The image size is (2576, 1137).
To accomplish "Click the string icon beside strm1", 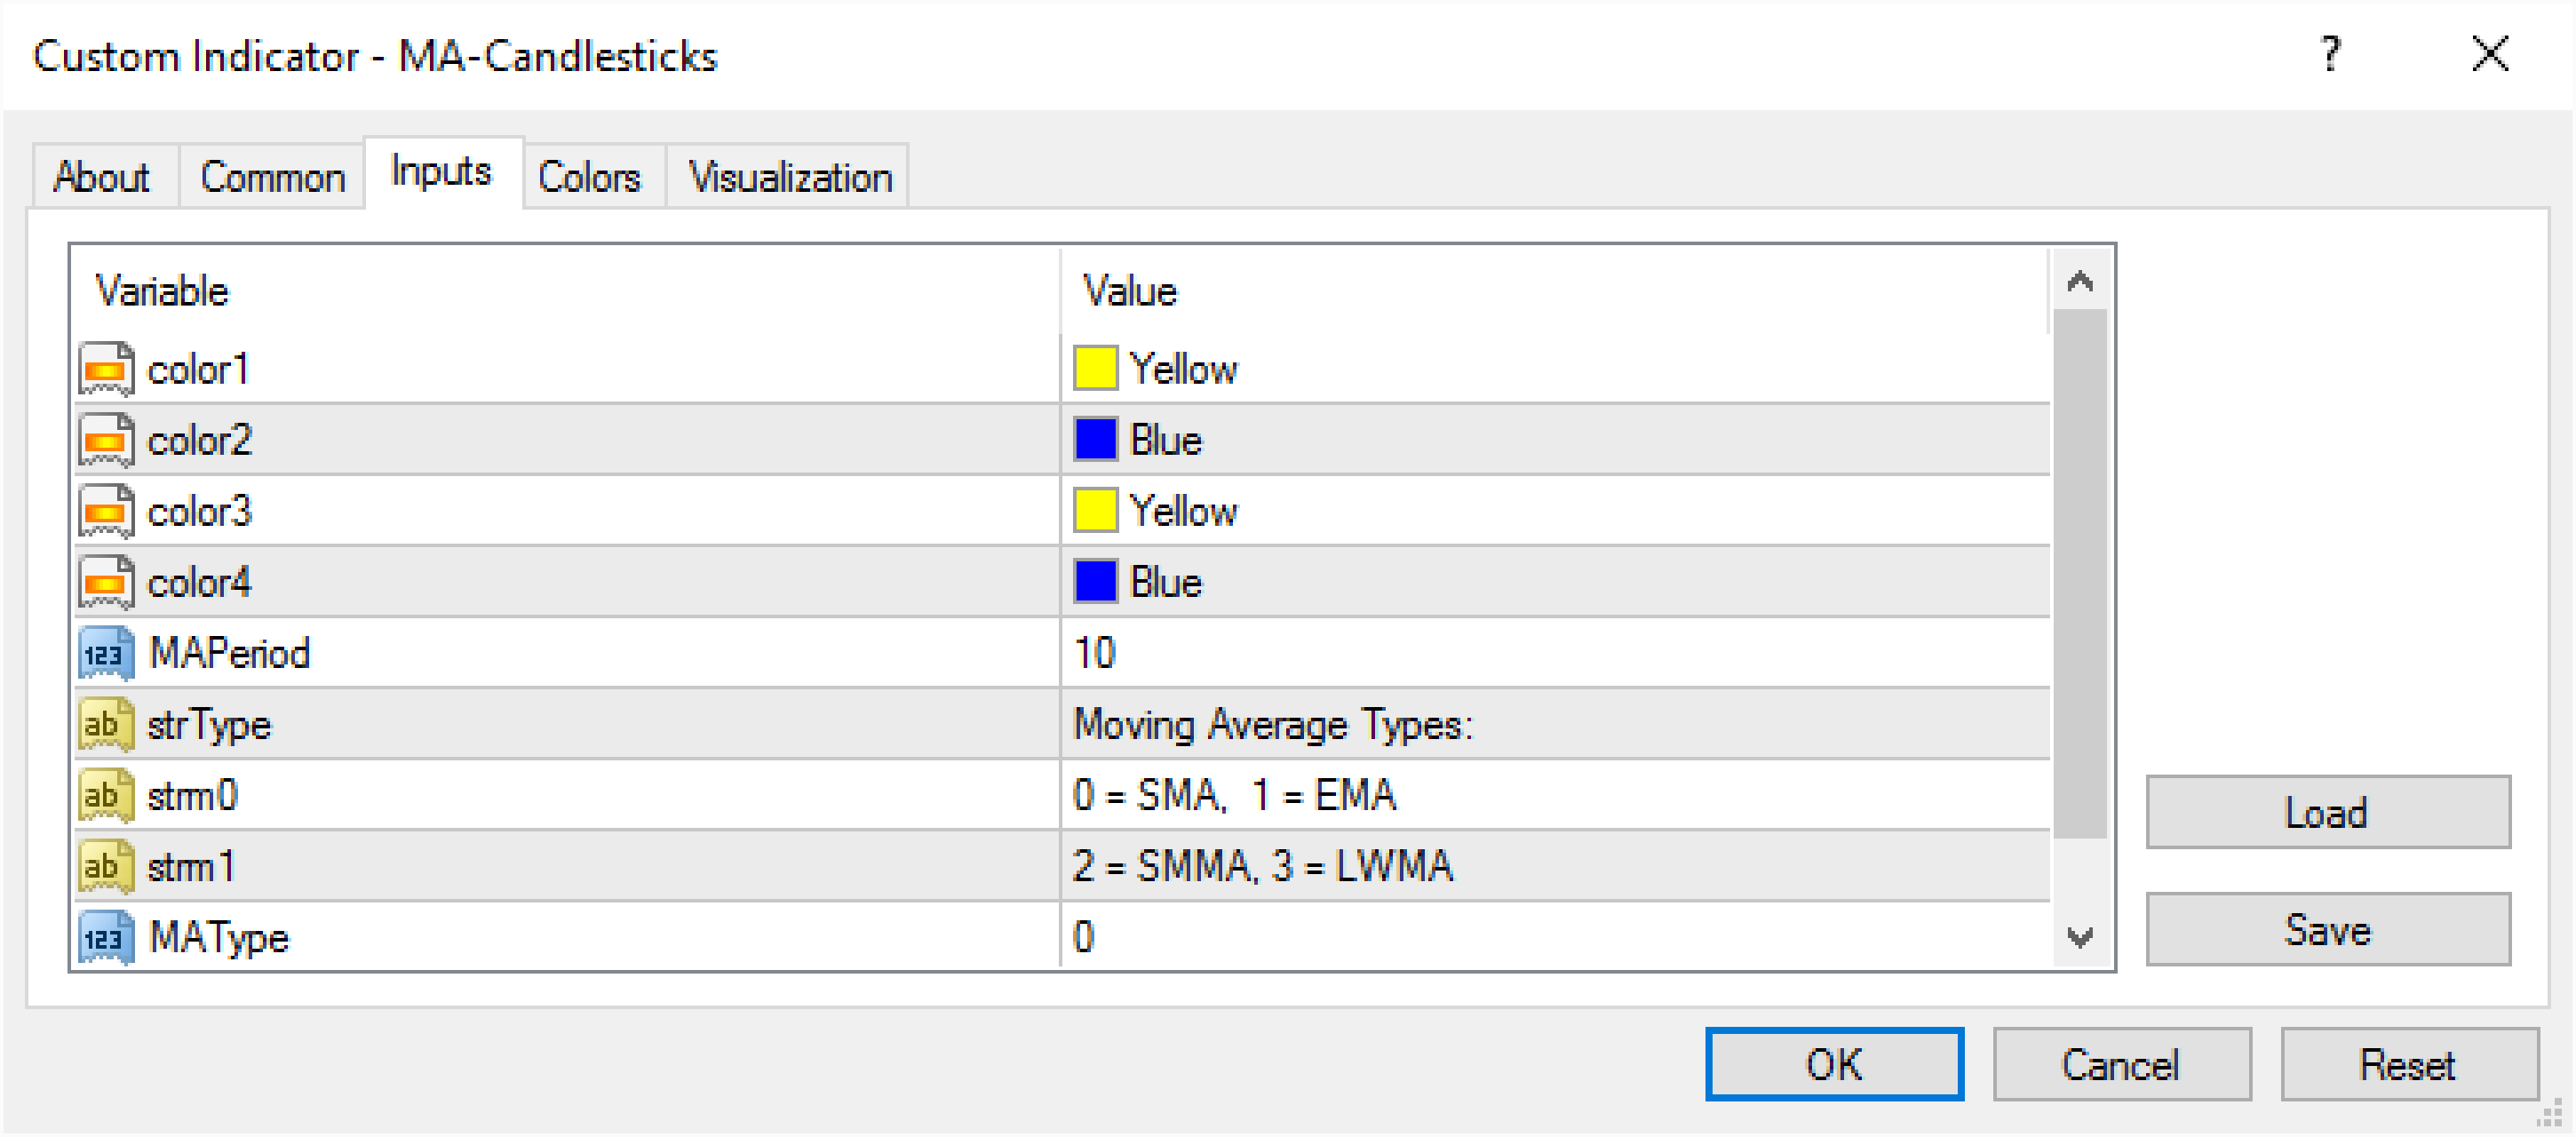I will click(x=104, y=865).
